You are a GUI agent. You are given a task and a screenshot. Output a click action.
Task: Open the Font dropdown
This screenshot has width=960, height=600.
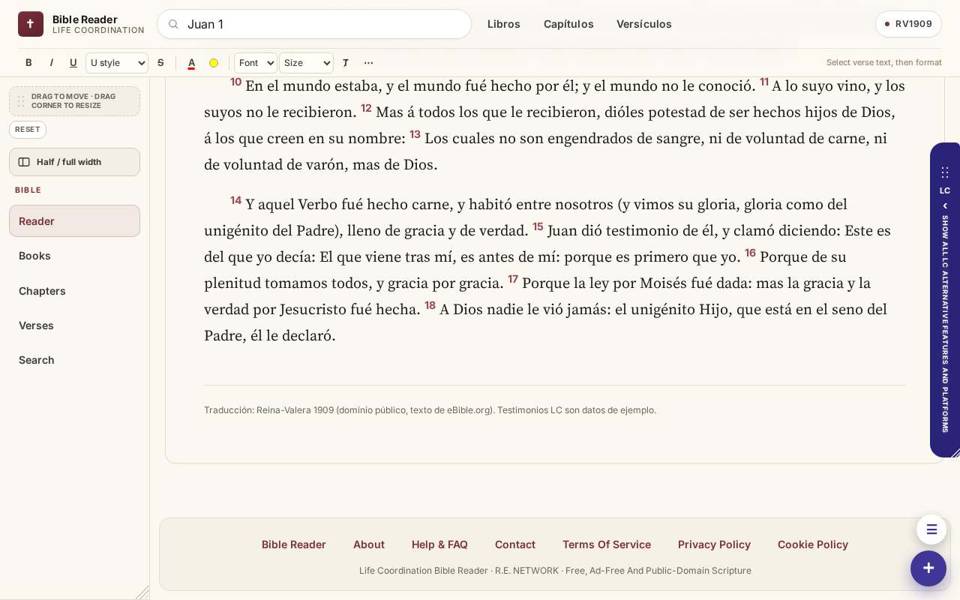pyautogui.click(x=255, y=62)
